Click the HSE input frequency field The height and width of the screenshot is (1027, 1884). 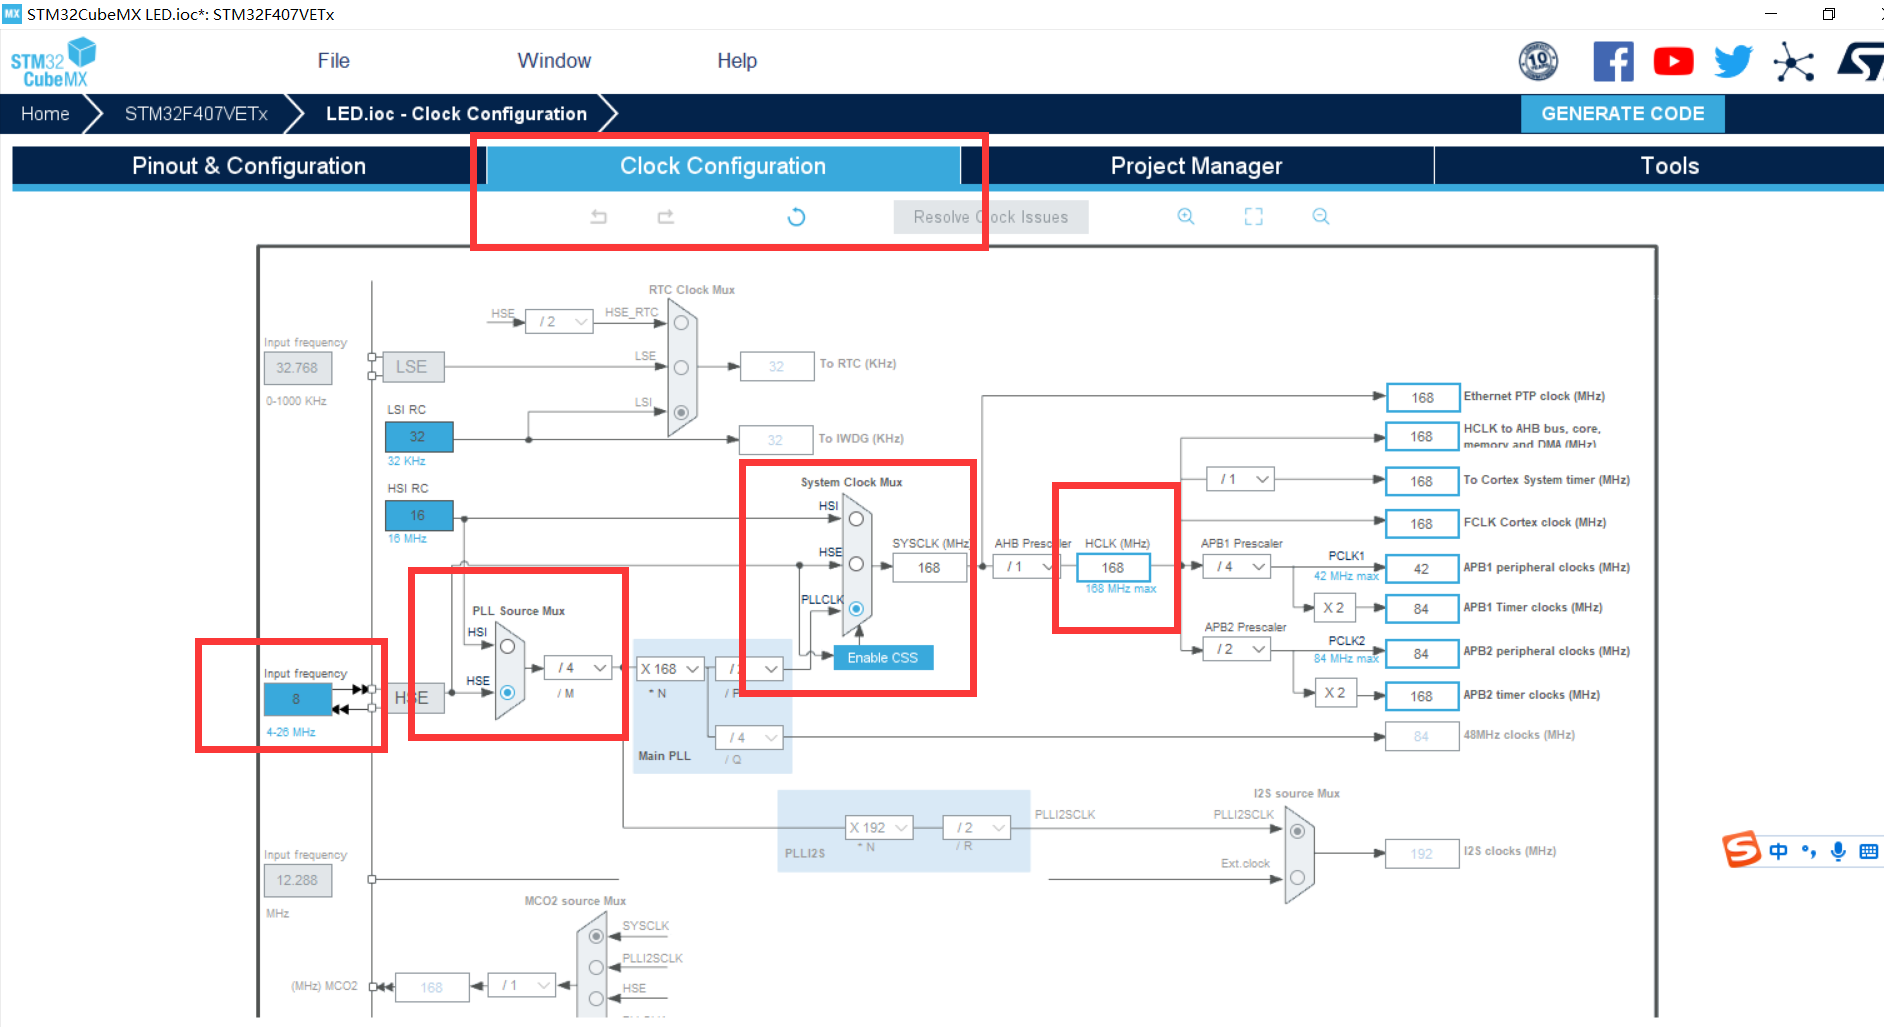click(x=297, y=699)
